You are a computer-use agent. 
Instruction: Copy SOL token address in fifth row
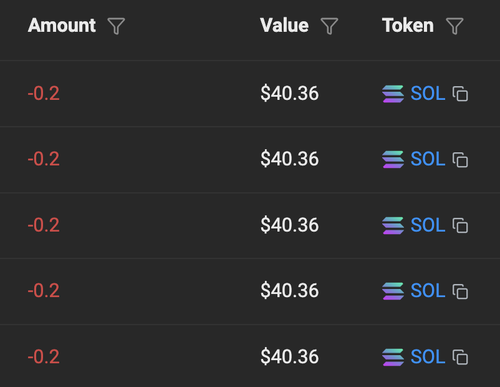[460, 357]
